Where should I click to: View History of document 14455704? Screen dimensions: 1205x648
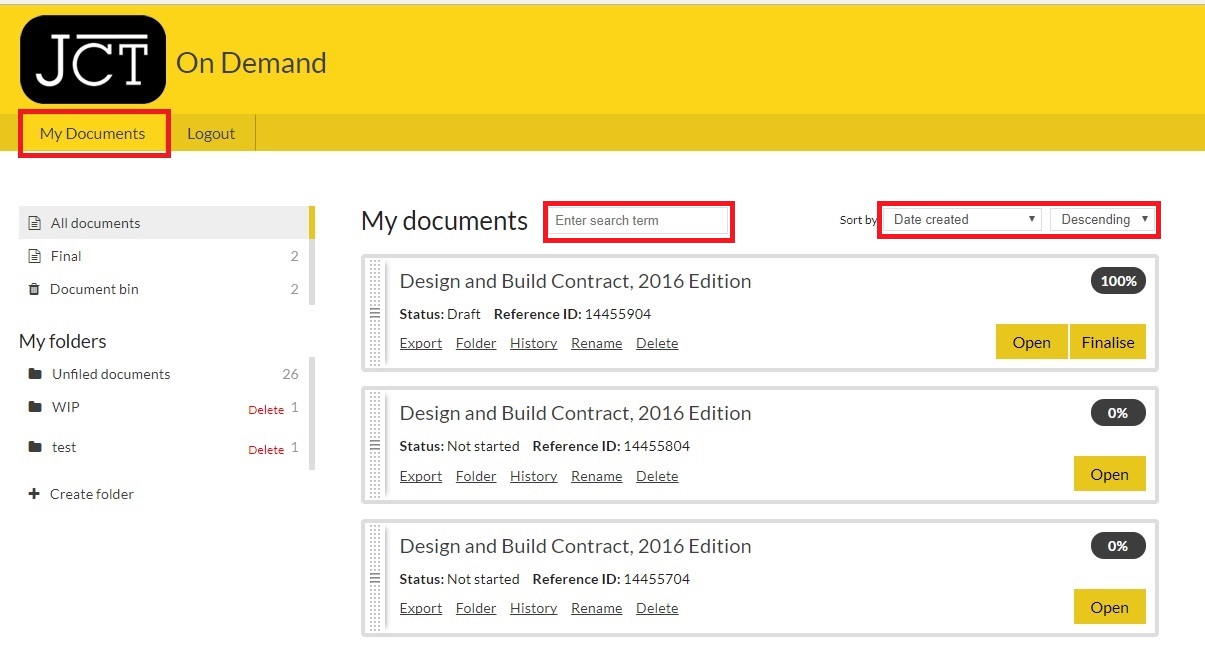click(533, 608)
